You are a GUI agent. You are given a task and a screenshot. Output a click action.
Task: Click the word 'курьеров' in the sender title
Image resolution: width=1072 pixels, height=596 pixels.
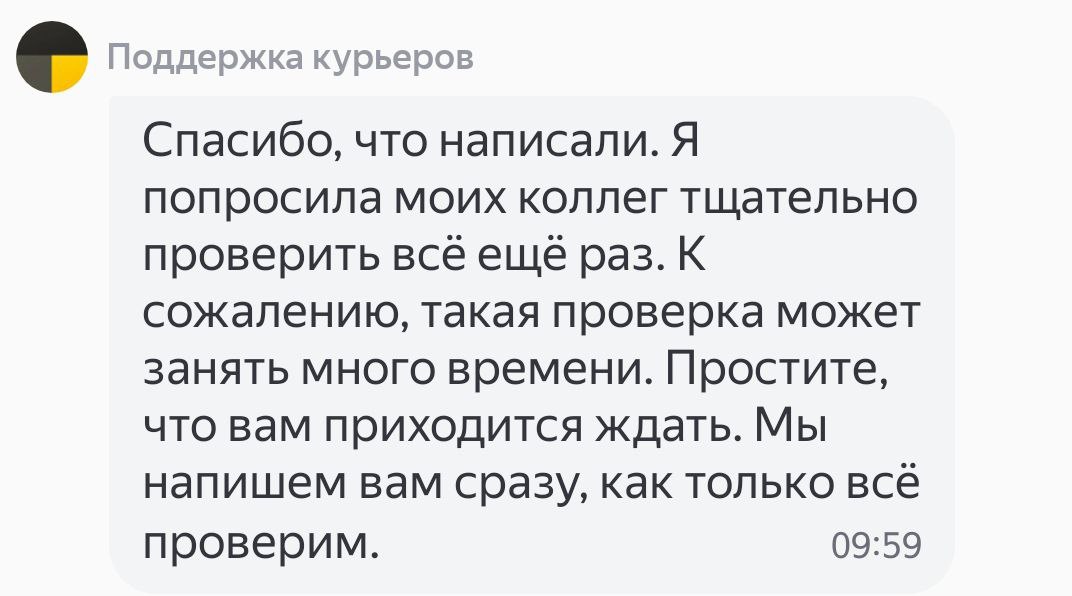point(394,59)
